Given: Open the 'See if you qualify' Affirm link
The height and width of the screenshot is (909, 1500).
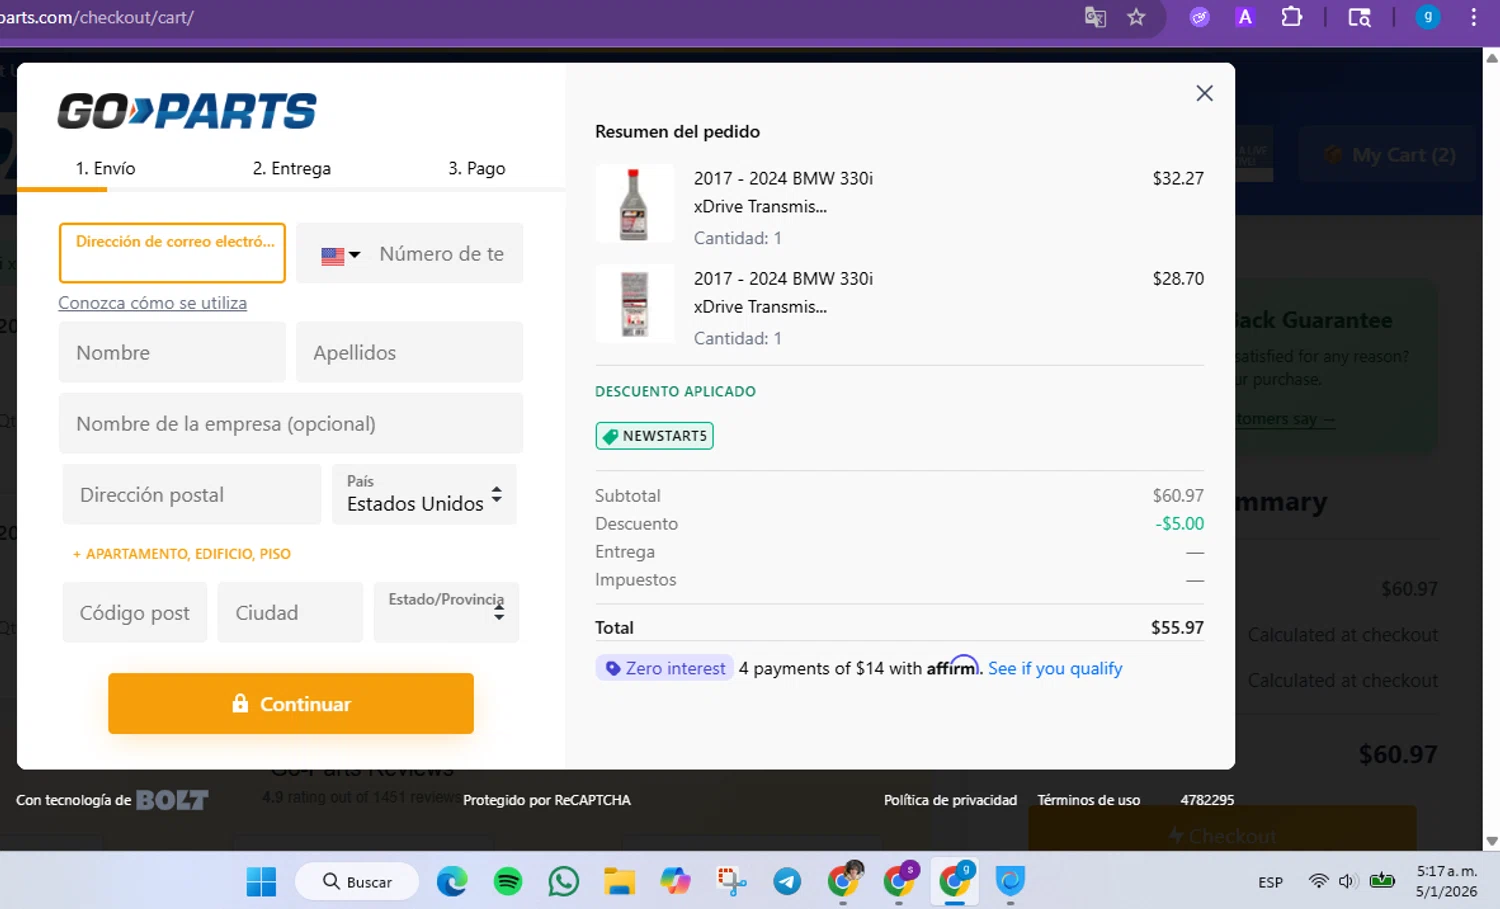Looking at the screenshot, I should [x=1055, y=668].
